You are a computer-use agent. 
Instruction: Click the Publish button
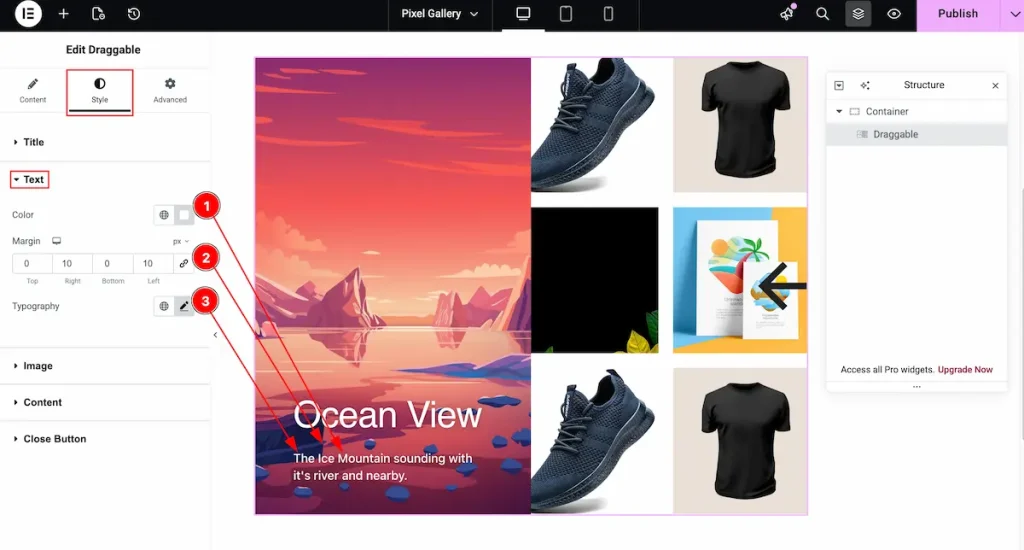pyautogui.click(x=957, y=14)
